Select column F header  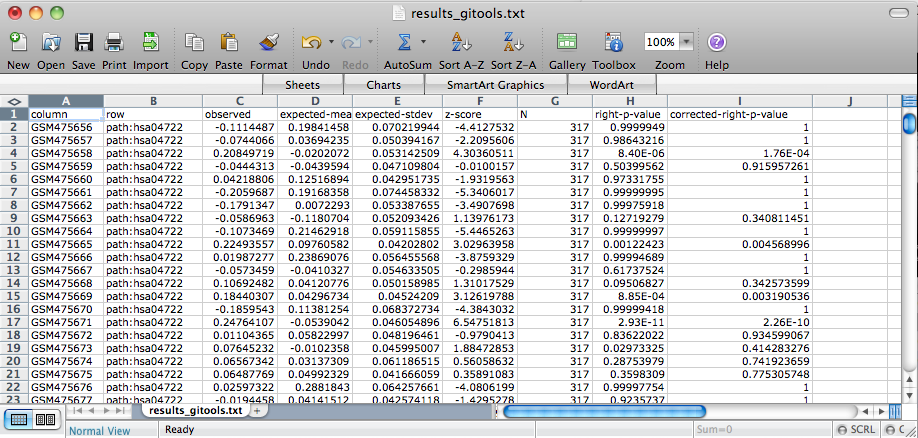[480, 101]
